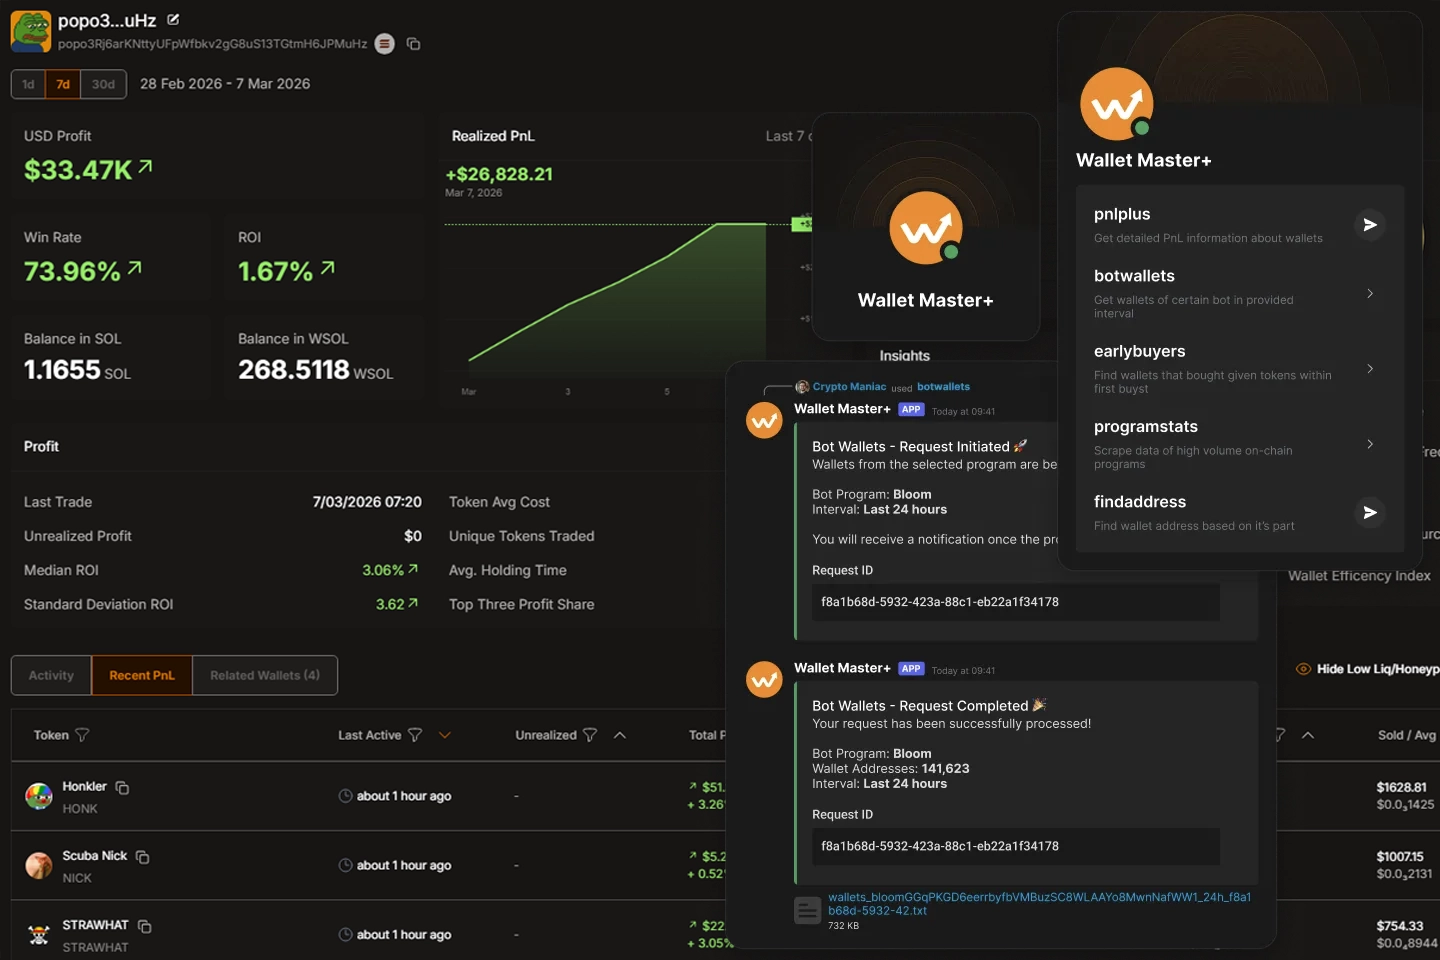The width and height of the screenshot is (1440, 960).
Task: Click the Standard Deviation ROI 3.62 value
Action: (397, 604)
